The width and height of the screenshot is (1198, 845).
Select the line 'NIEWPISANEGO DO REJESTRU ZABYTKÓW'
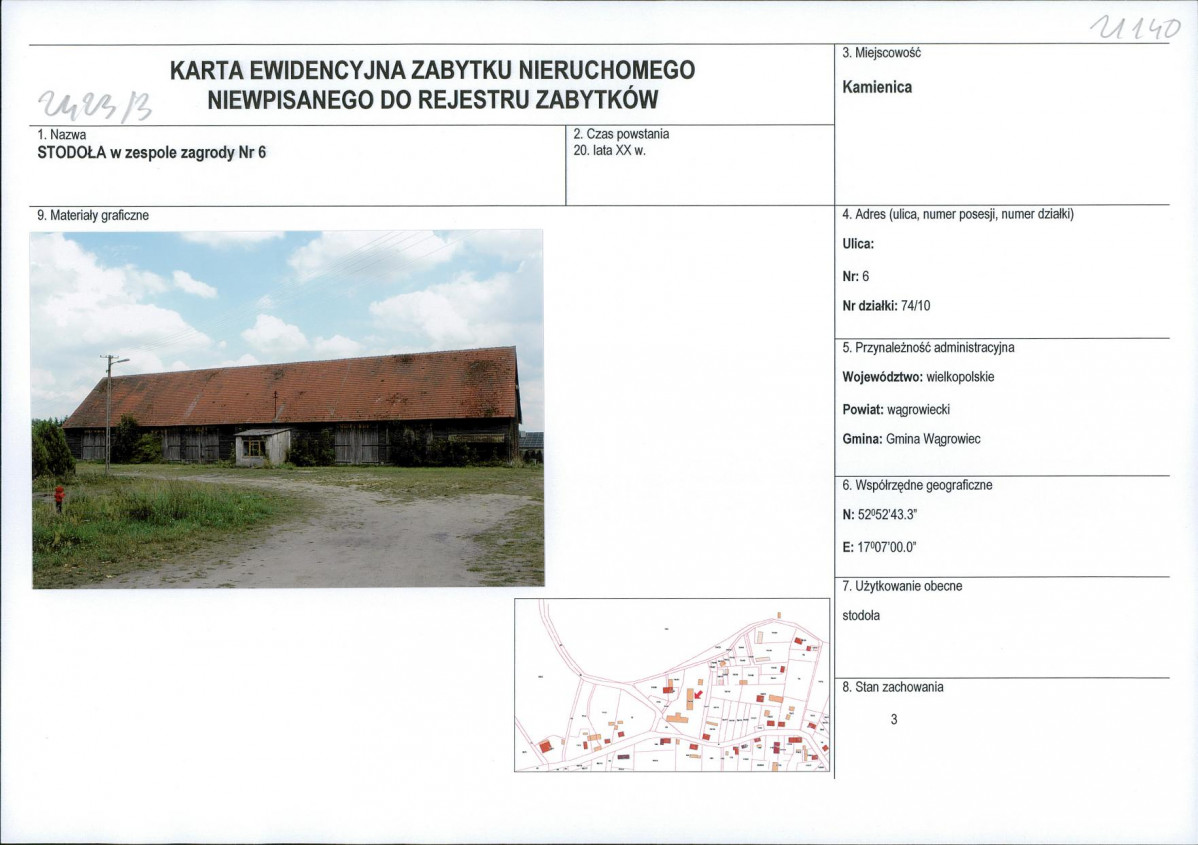point(432,100)
